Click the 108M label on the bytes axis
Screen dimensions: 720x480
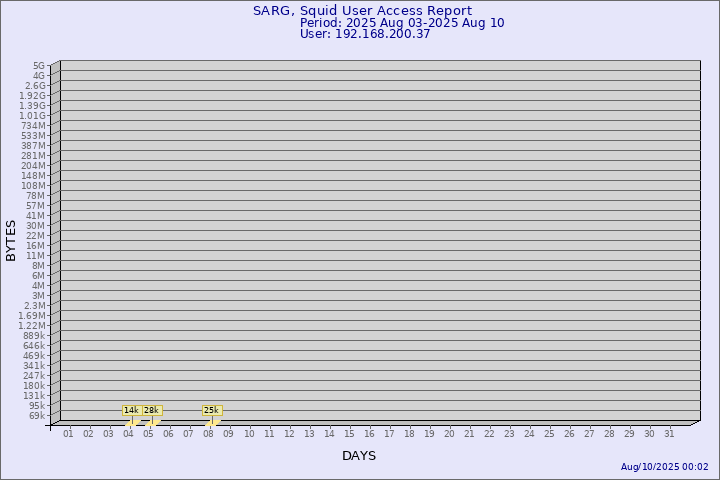point(33,186)
